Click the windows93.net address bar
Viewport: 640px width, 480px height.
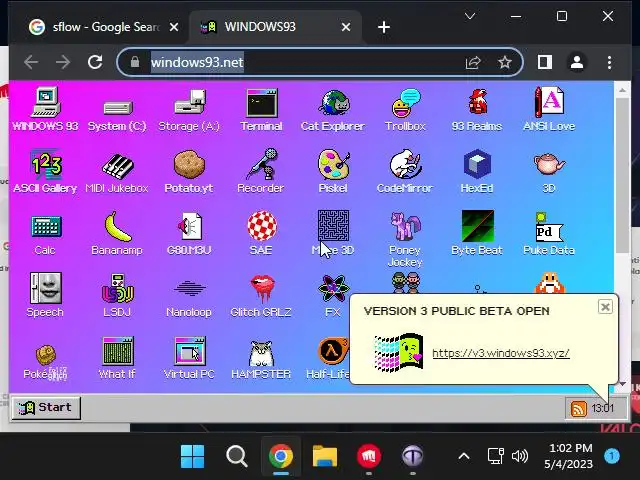coord(319,62)
